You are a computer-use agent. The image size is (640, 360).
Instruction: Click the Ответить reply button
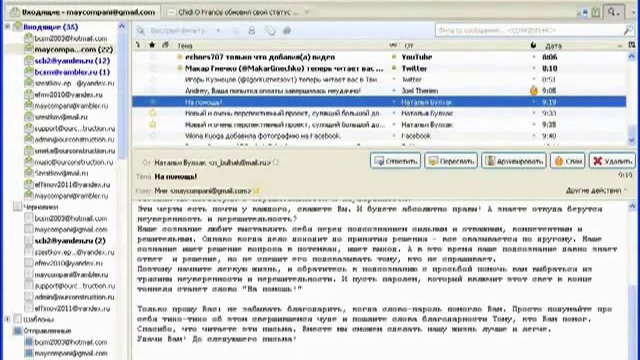pyautogui.click(x=395, y=161)
